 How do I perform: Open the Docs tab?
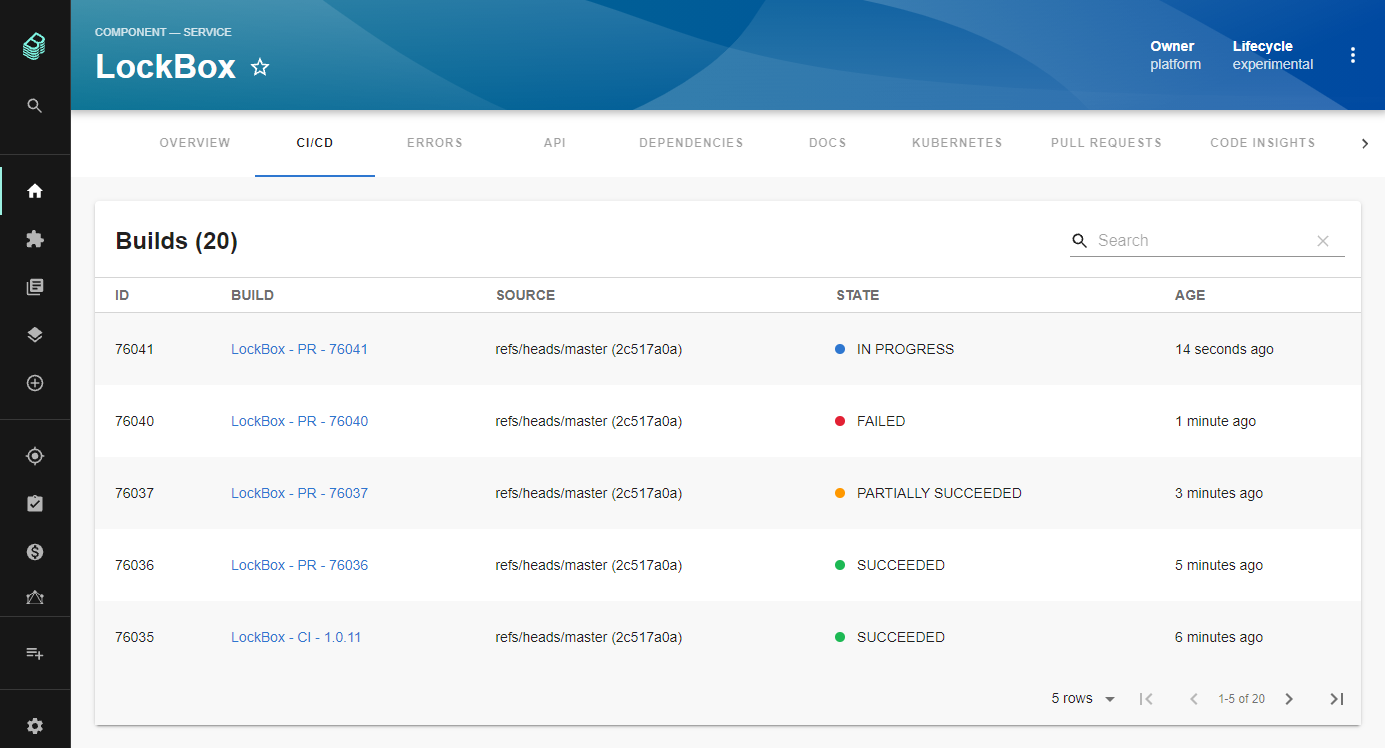[x=828, y=143]
